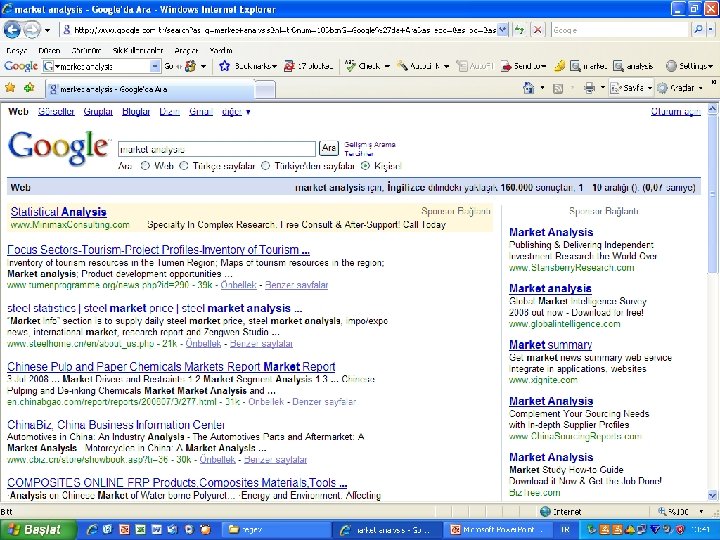This screenshot has height=540, width=720.
Task: Open the Dosya menu
Action: coord(17,51)
